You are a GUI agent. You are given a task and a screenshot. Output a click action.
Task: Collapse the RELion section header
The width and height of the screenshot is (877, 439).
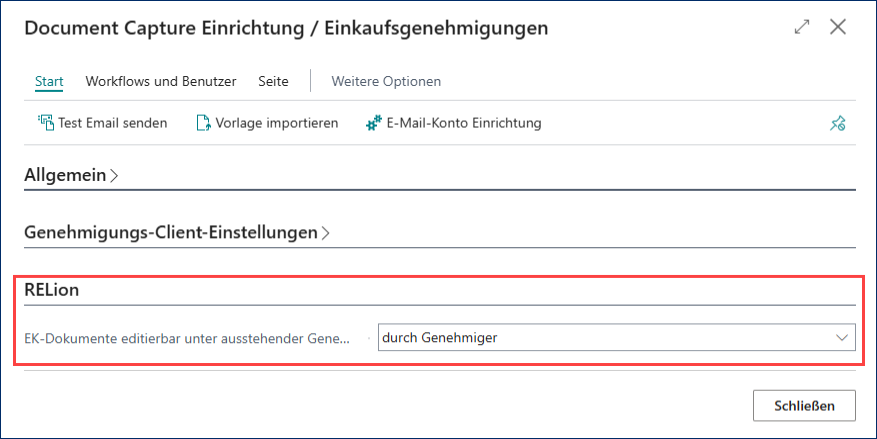[52, 290]
